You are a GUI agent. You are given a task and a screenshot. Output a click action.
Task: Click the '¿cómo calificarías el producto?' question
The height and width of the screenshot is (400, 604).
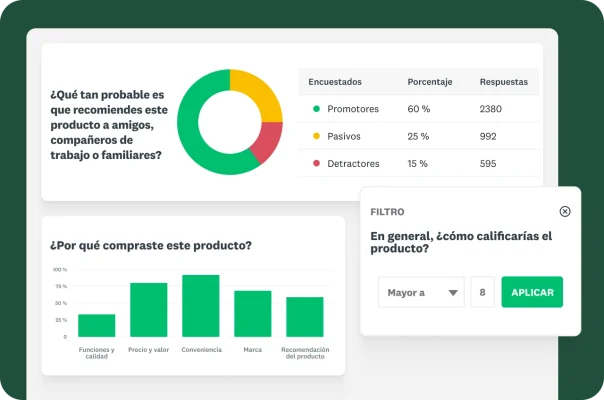coord(461,242)
